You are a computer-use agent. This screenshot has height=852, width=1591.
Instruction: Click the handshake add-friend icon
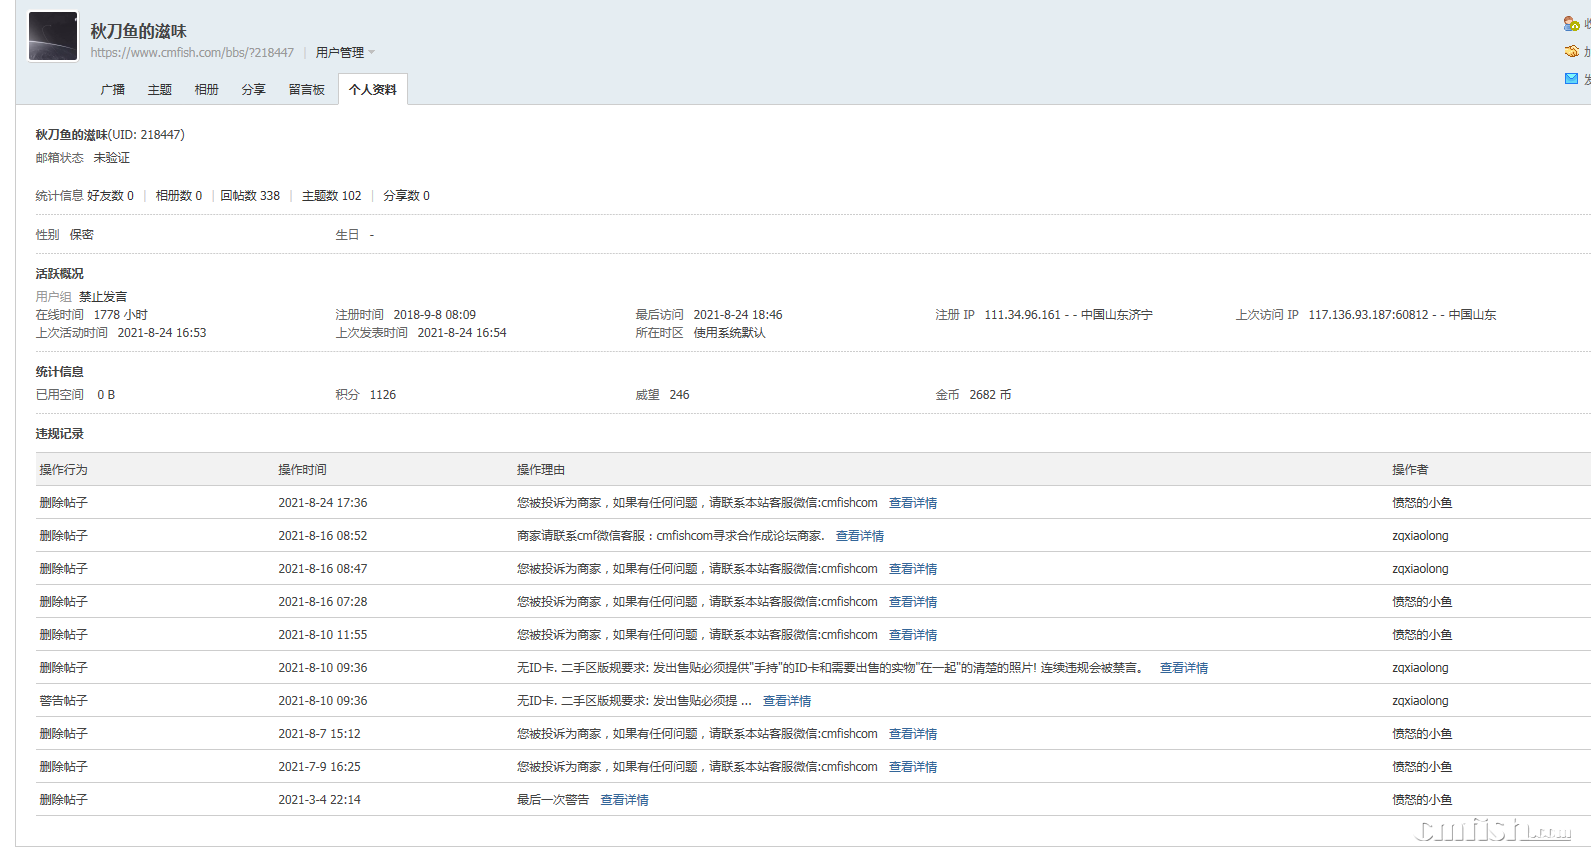1571,51
